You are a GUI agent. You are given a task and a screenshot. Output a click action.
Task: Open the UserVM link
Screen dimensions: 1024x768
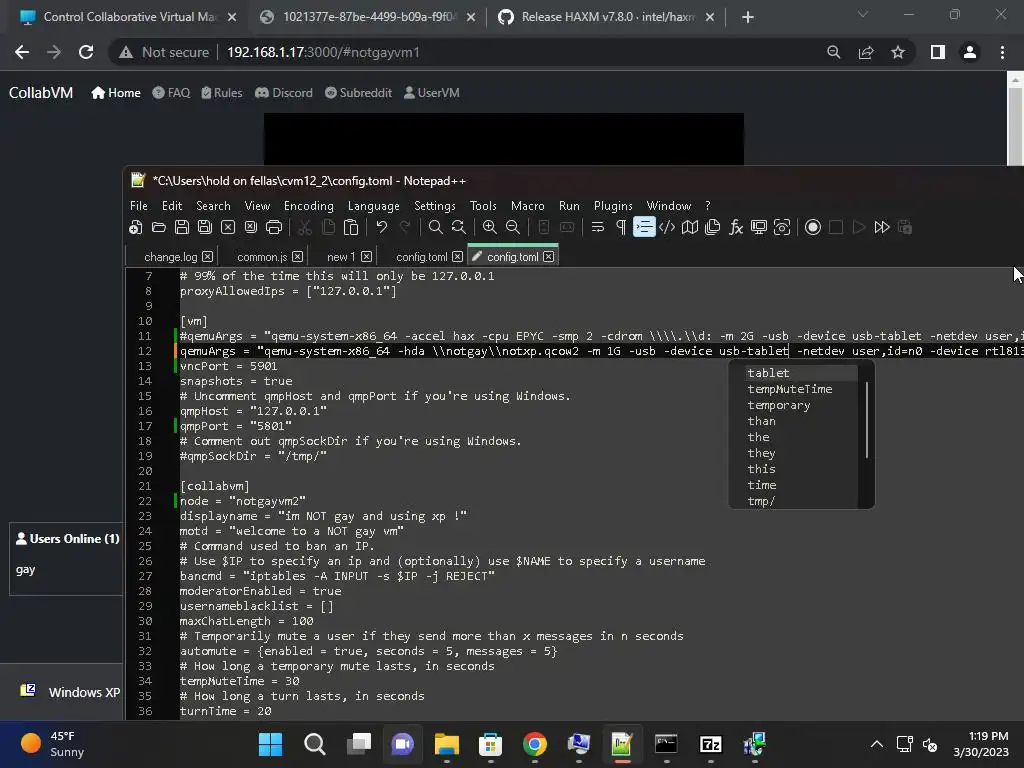pos(432,93)
